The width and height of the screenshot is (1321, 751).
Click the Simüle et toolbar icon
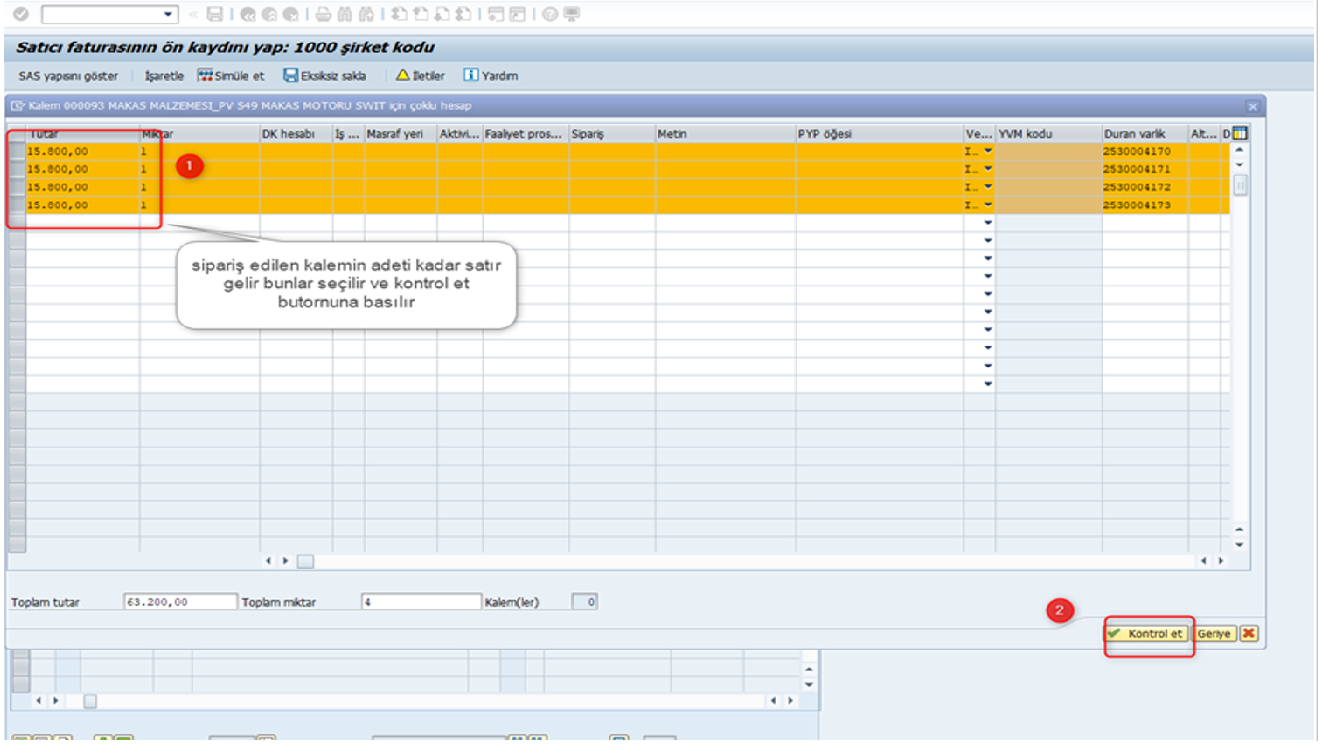coord(207,76)
